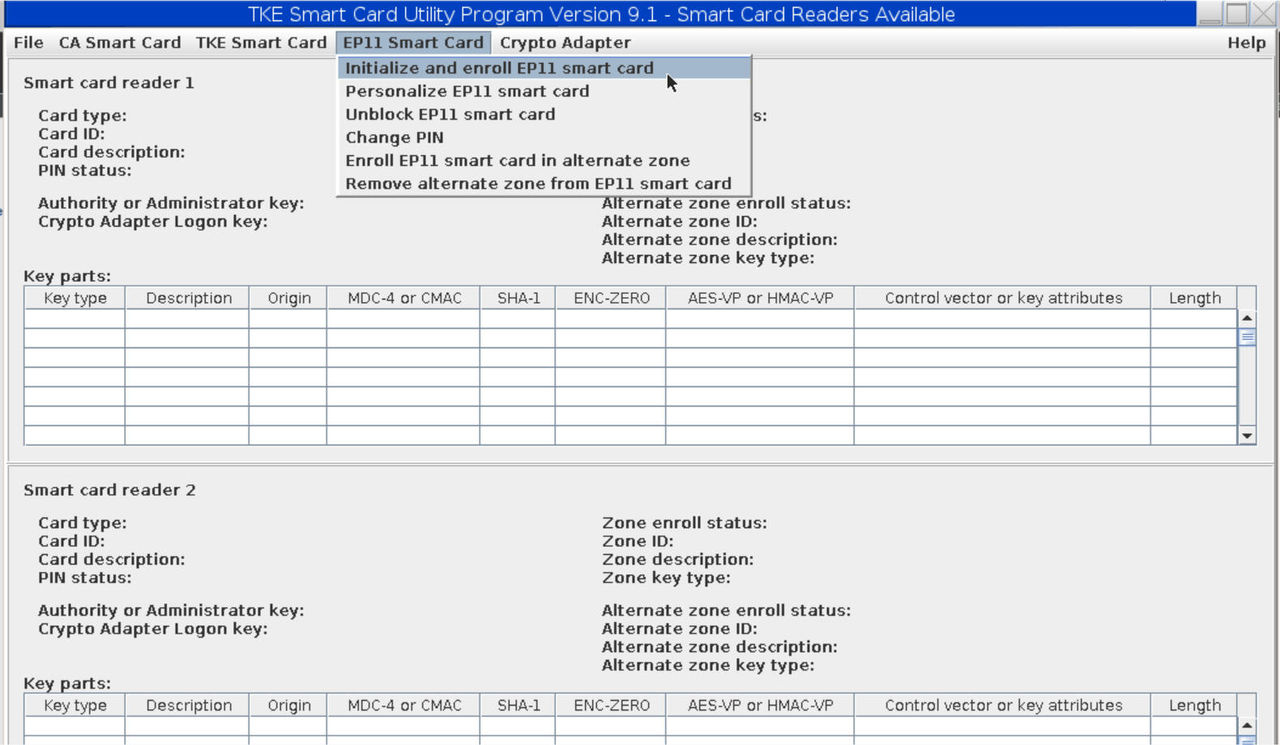Image resolution: width=1280 pixels, height=745 pixels.
Task: Click the 'Smart card reader 2' label
Action: tap(109, 490)
